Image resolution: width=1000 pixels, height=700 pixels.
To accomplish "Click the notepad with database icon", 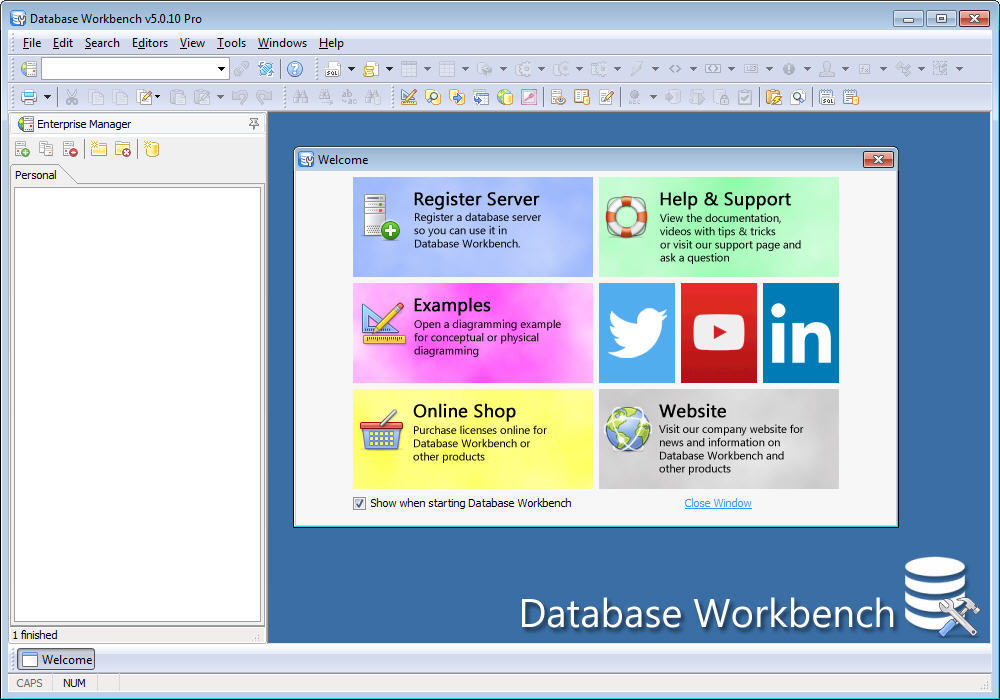I will 851,98.
